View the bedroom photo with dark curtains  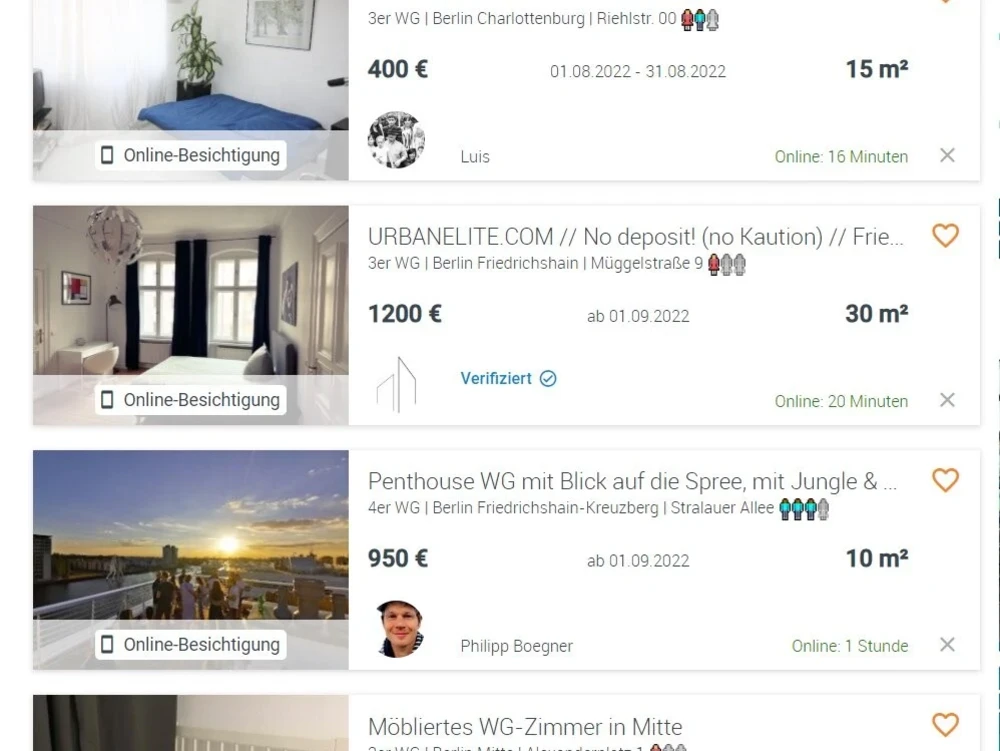pyautogui.click(x=191, y=291)
